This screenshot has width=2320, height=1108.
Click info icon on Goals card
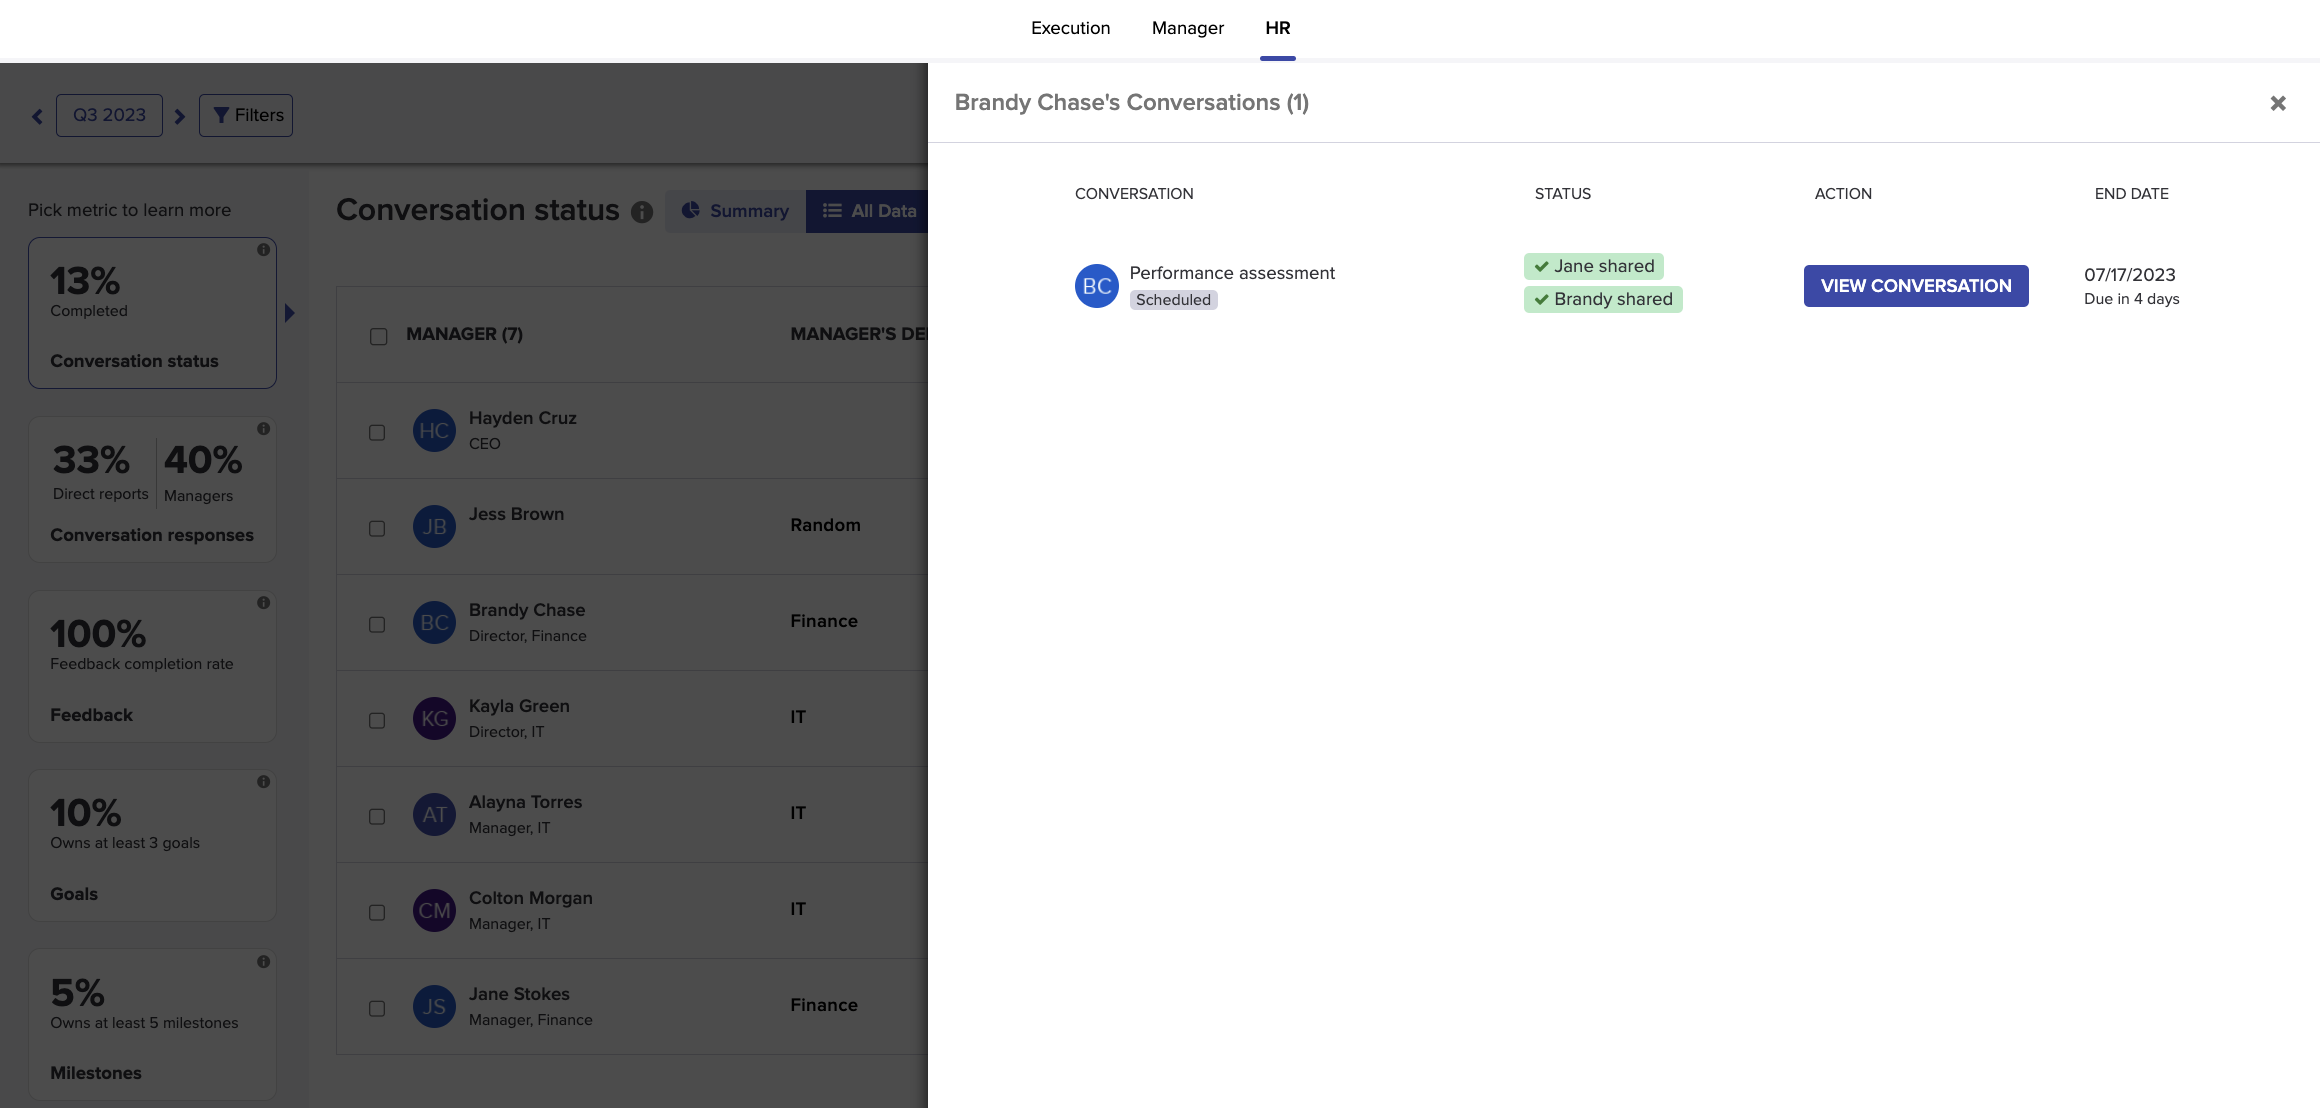(x=264, y=782)
